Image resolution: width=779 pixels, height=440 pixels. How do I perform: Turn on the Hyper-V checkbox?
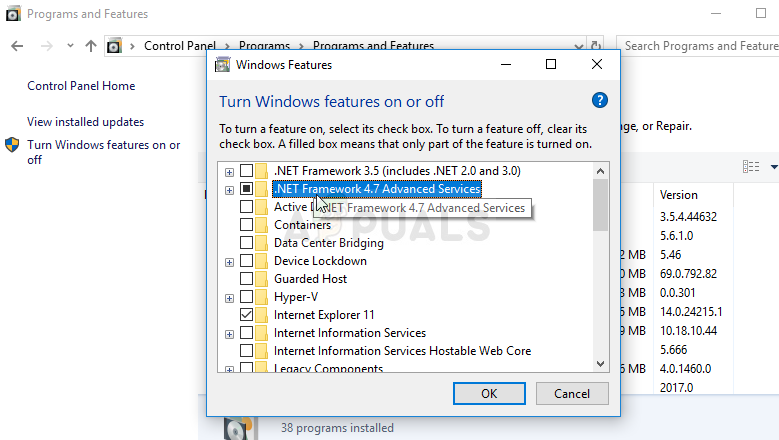coord(246,297)
